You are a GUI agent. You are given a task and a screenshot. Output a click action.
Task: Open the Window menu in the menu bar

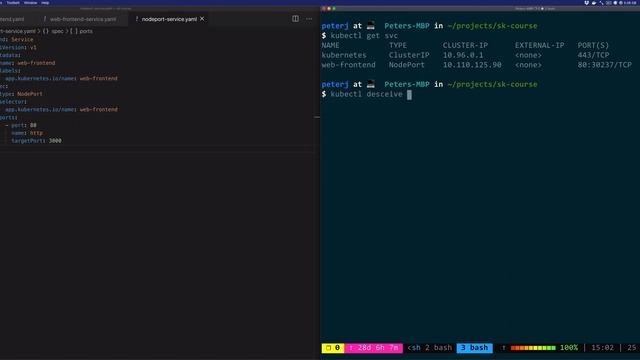[30, 2]
